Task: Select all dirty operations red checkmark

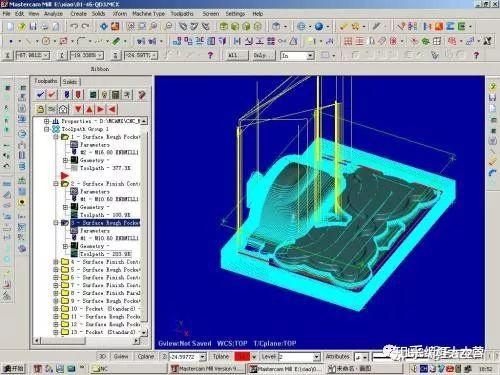Action: pyautogui.click(x=51, y=95)
